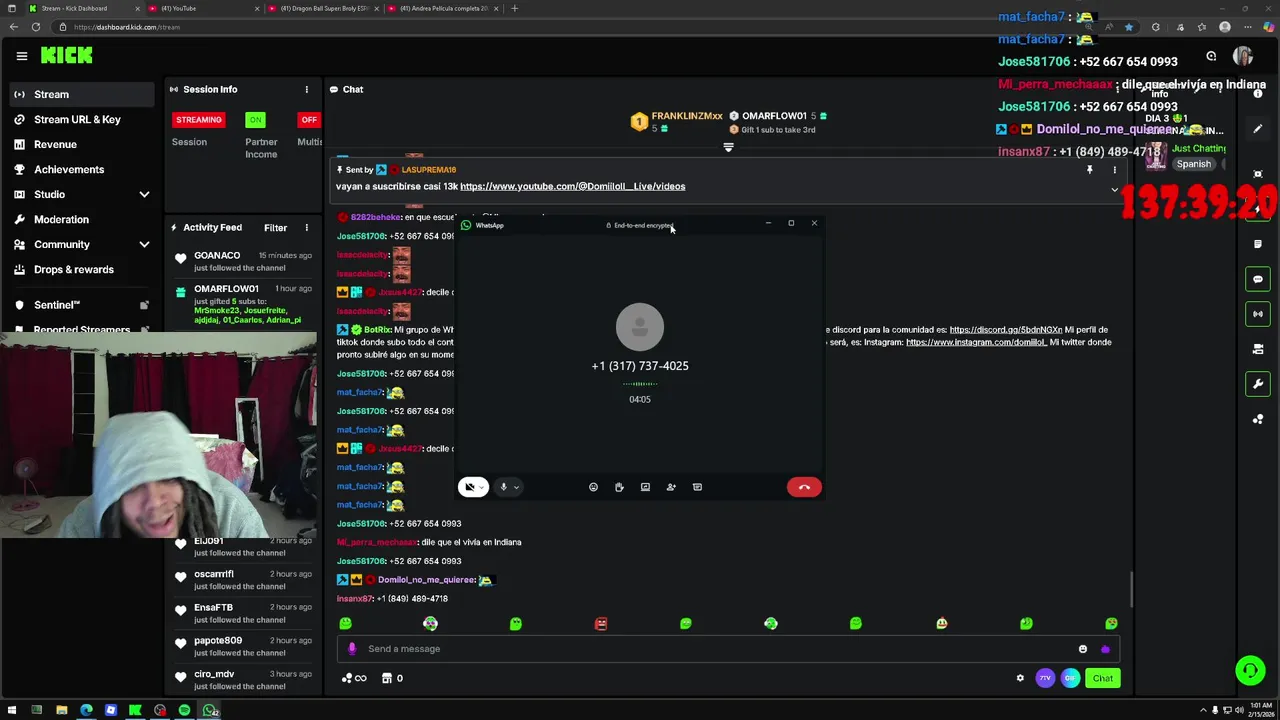
Task: Open green support headset widget
Action: pyautogui.click(x=1250, y=671)
